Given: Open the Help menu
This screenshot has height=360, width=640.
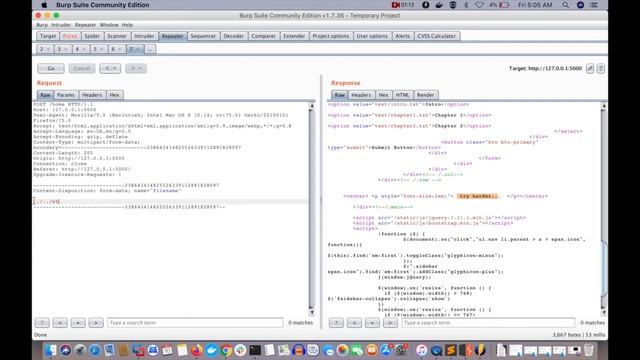Looking at the screenshot, I should [x=127, y=25].
